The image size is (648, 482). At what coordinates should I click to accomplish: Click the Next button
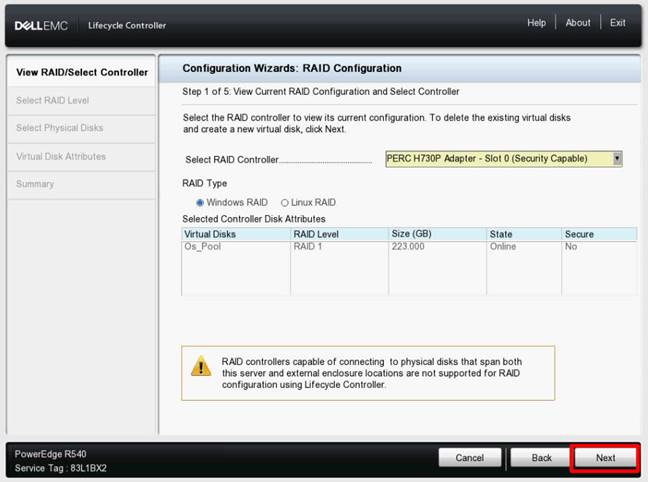pyautogui.click(x=605, y=458)
